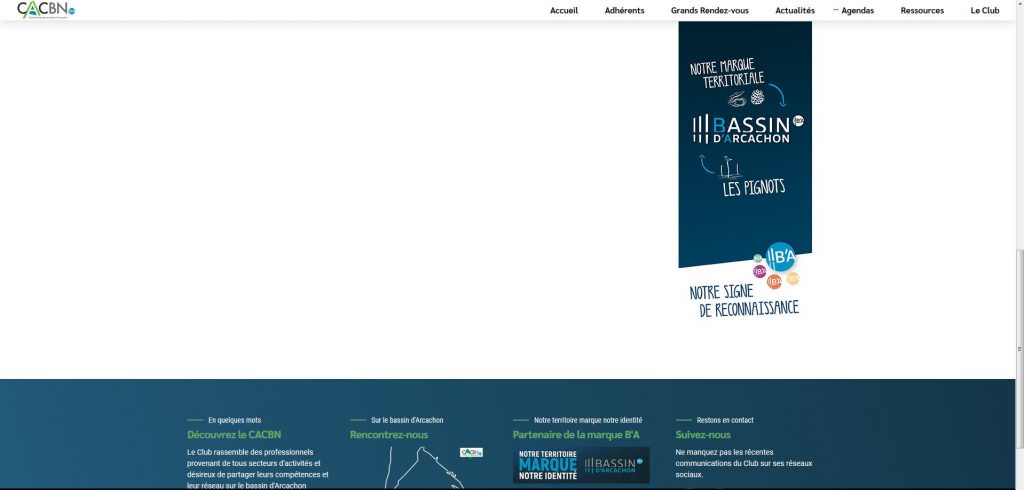Viewport: 1024px width, 490px height.
Task: Open the Agendas menu item
Action: click(857, 10)
